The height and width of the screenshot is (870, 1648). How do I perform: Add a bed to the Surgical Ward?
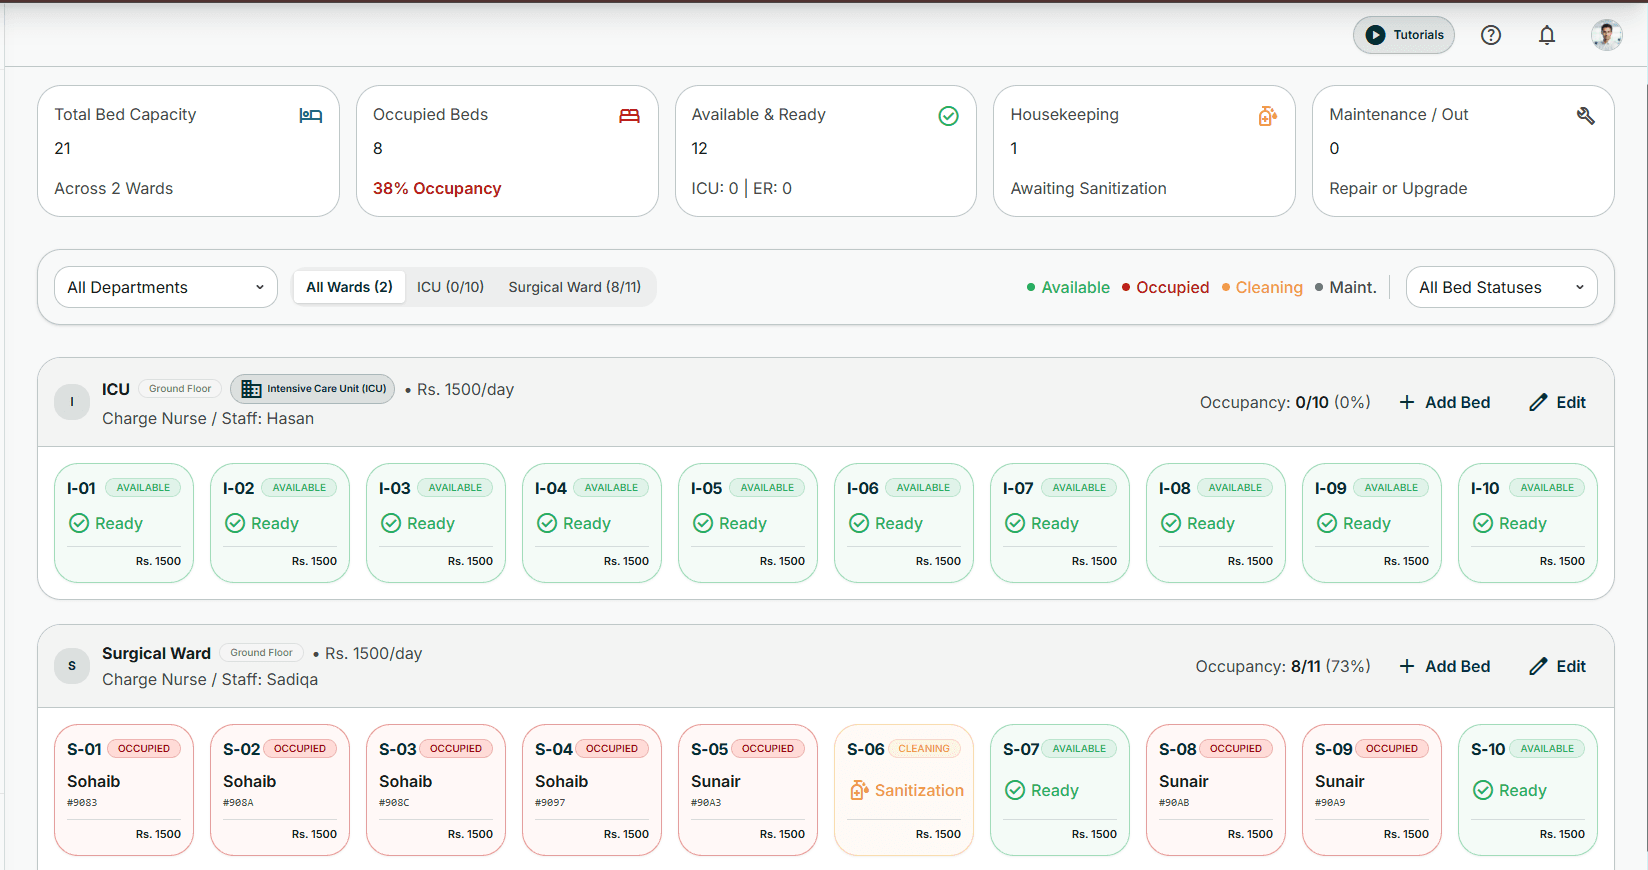point(1444,666)
